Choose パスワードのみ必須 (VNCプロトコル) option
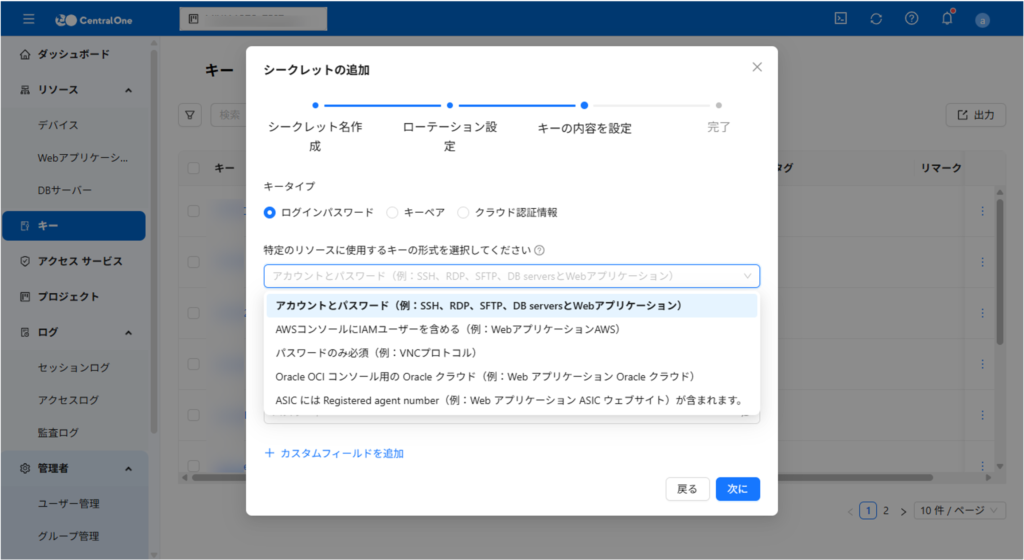Viewport: 1024px width, 560px height. (x=376, y=353)
